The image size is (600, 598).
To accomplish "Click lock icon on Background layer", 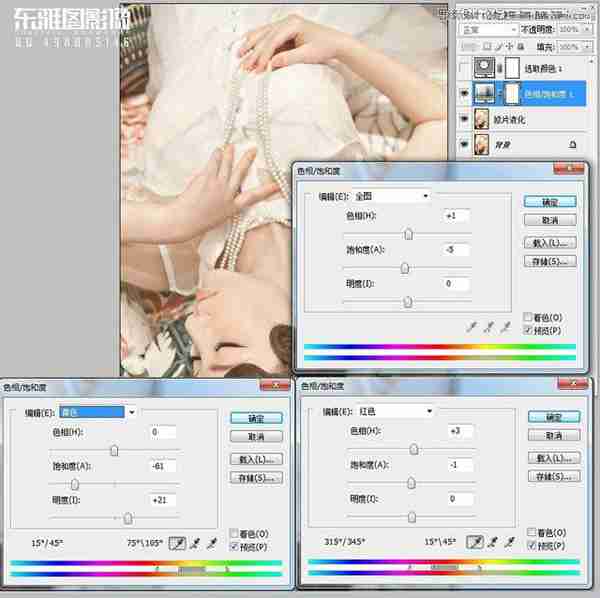I will point(572,145).
